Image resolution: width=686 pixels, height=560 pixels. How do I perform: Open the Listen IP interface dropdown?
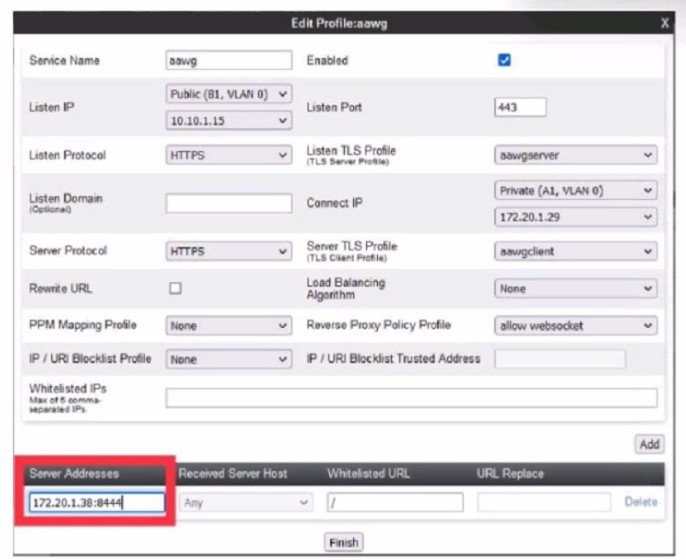(229, 94)
